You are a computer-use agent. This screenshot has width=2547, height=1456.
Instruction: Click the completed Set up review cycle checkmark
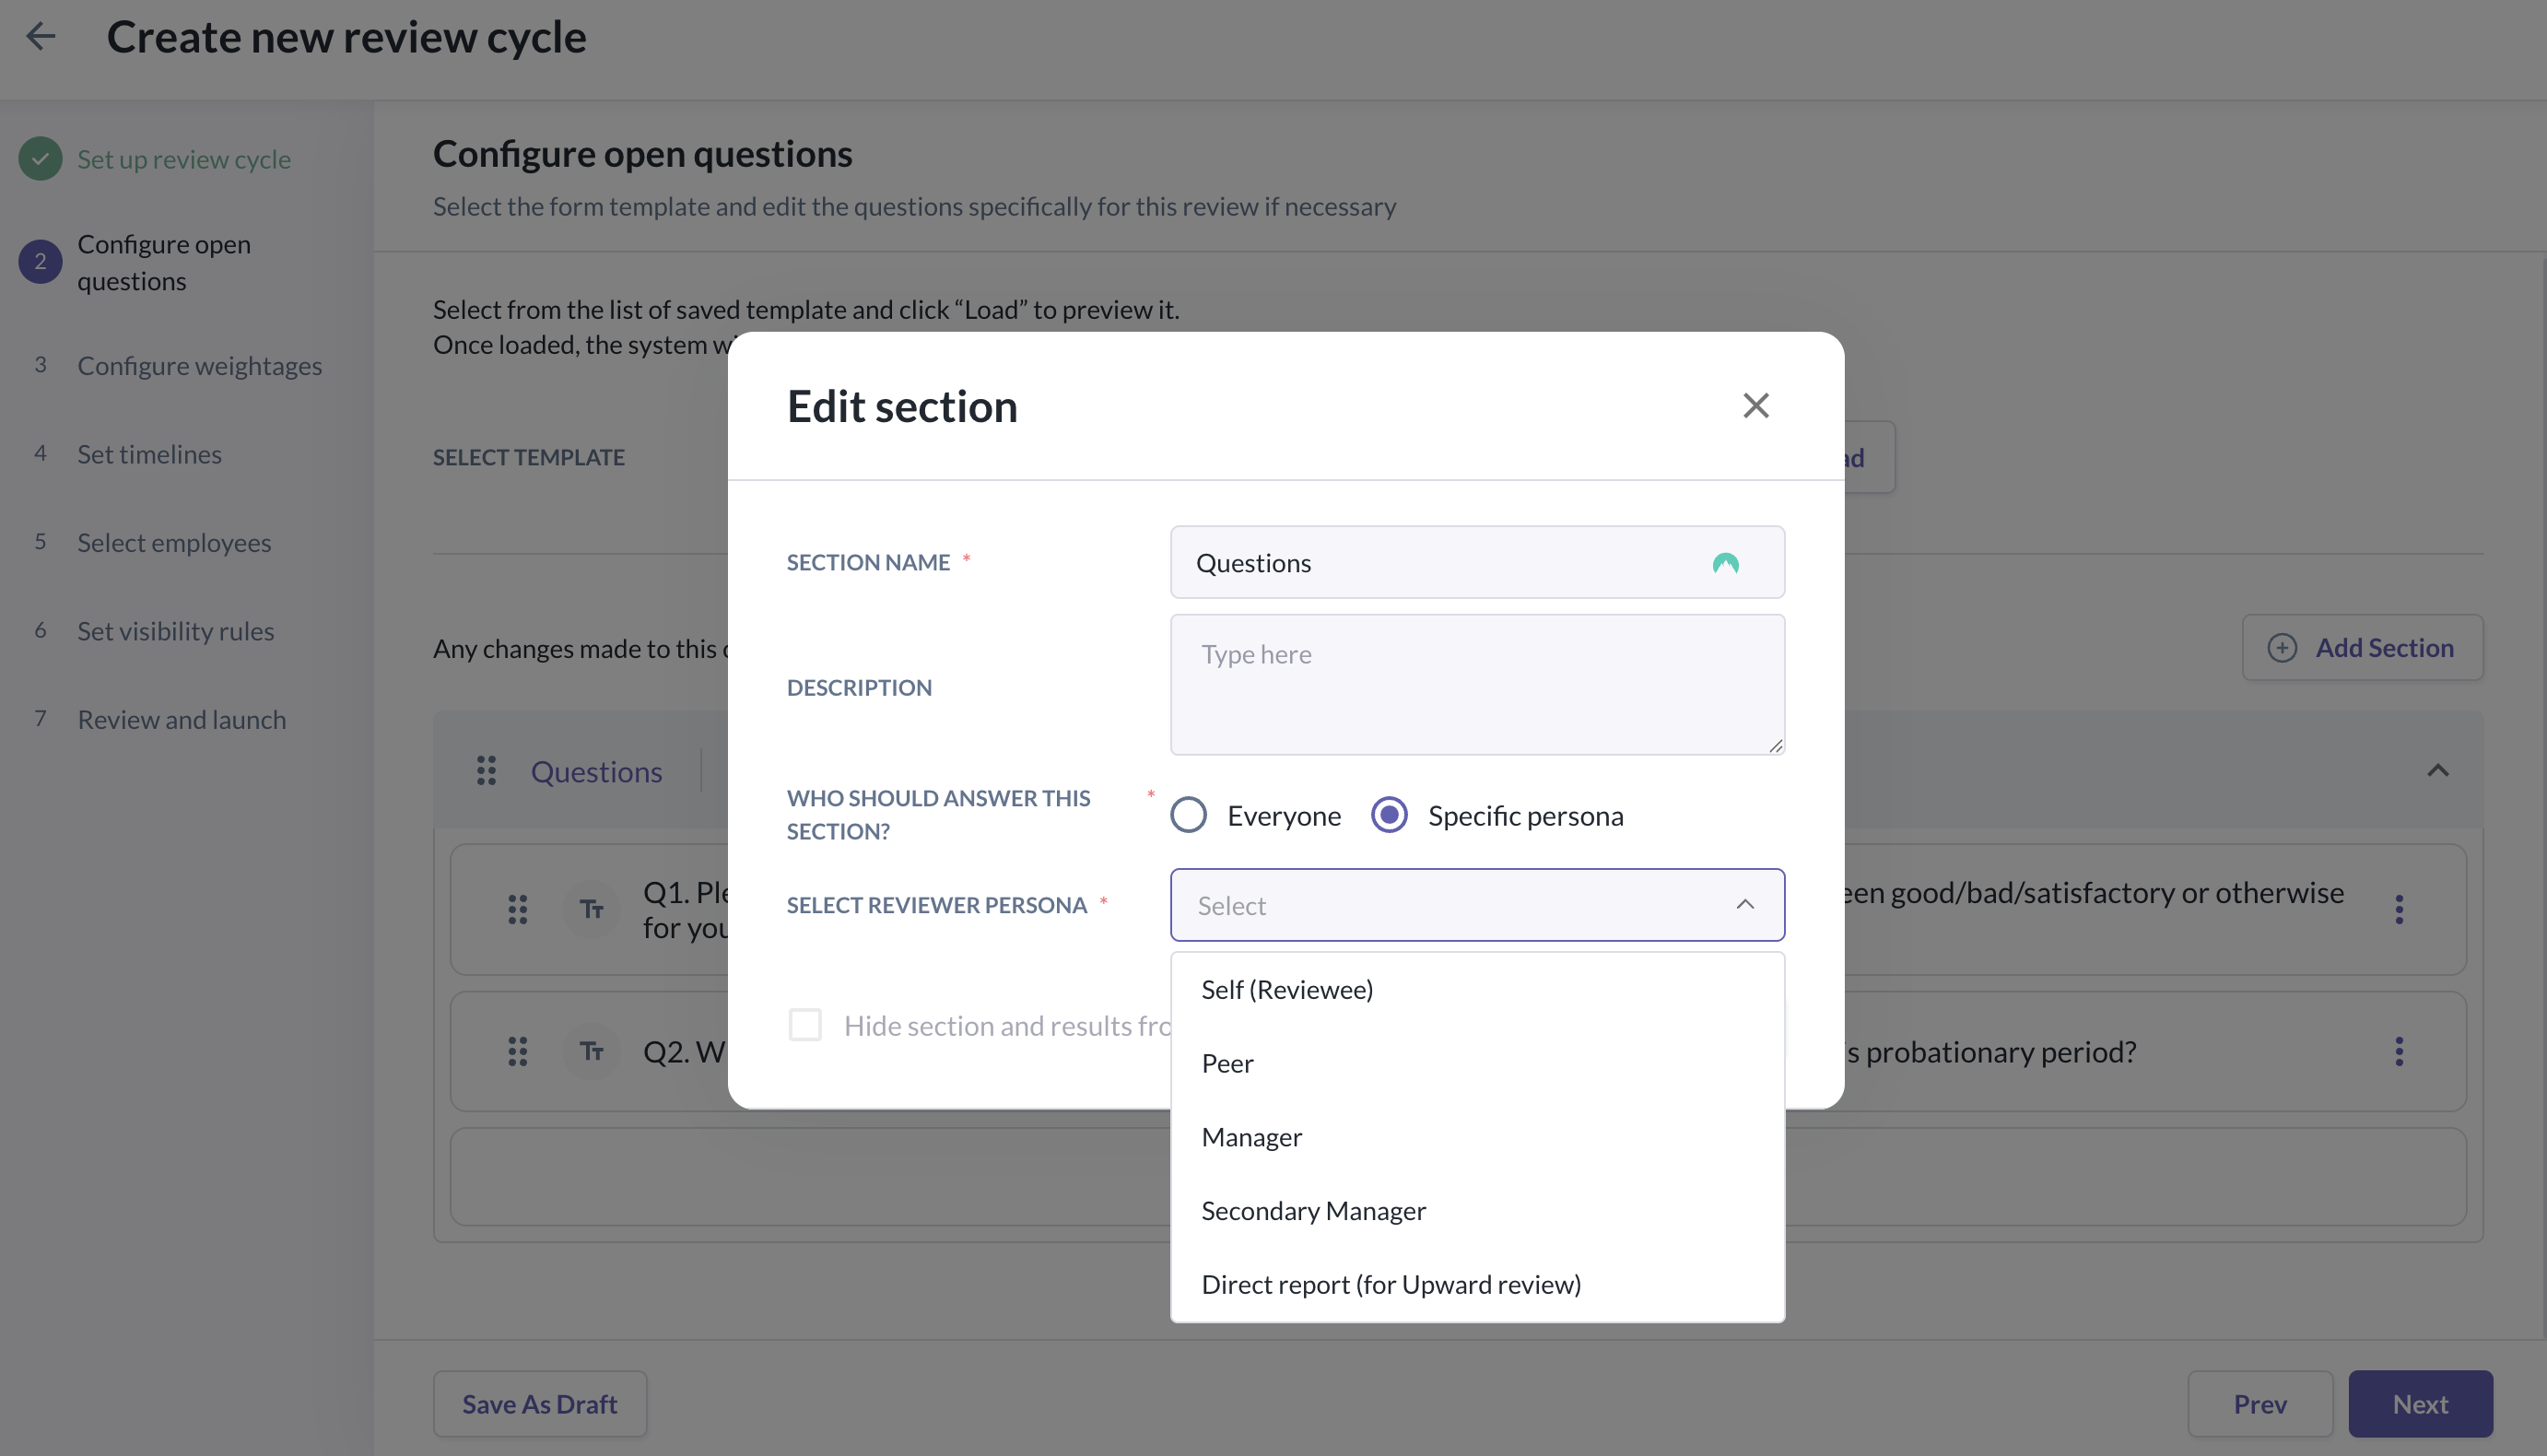tap(40, 159)
